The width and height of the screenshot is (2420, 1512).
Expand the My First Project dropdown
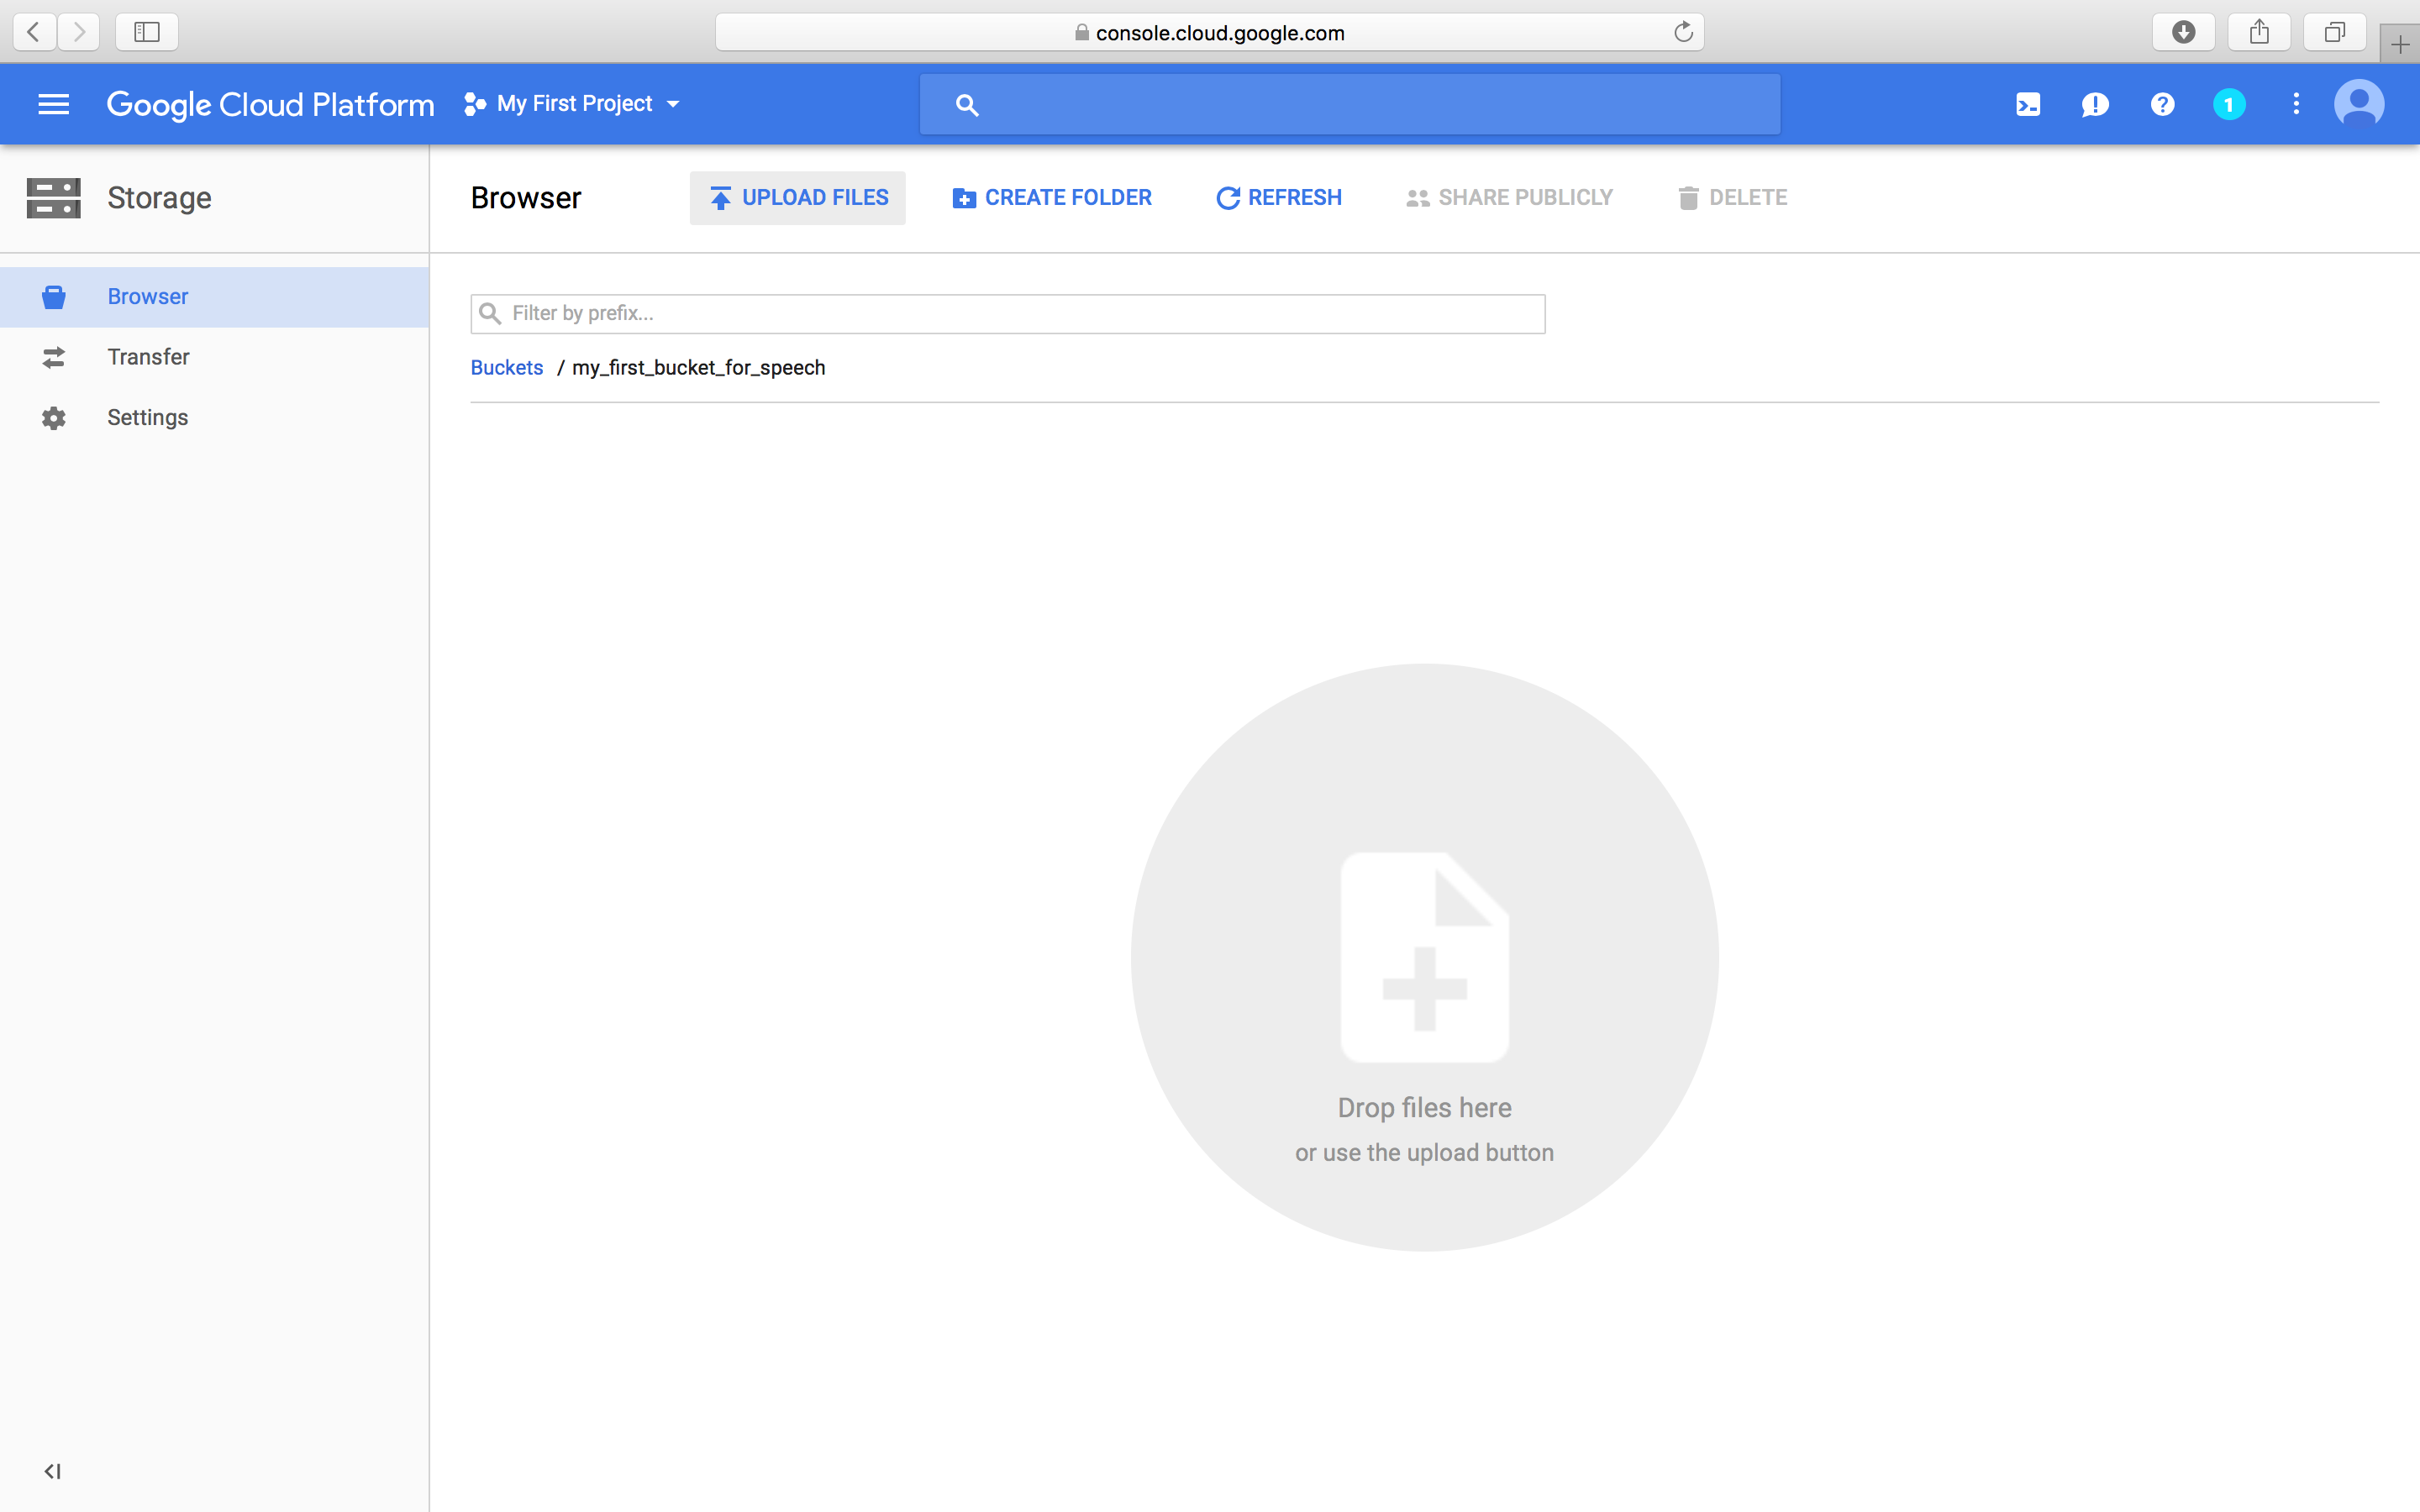pos(572,104)
